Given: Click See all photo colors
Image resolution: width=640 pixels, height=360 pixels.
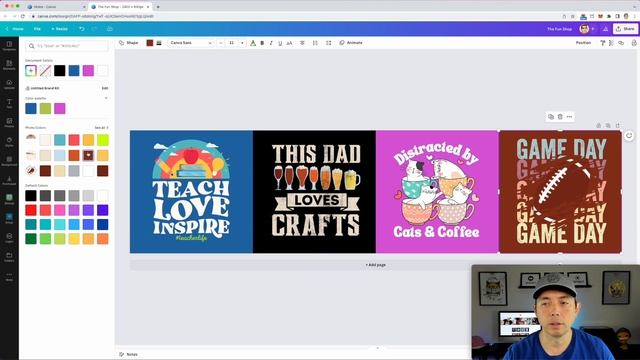Looking at the screenshot, I should 101,128.
